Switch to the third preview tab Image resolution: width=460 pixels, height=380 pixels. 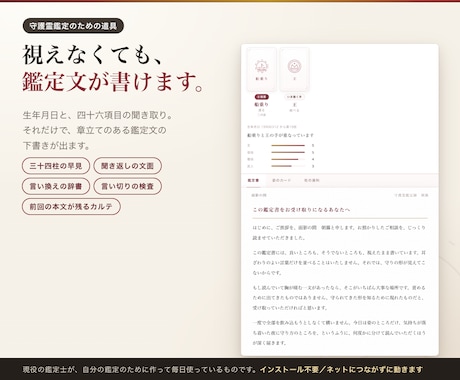[x=312, y=180]
